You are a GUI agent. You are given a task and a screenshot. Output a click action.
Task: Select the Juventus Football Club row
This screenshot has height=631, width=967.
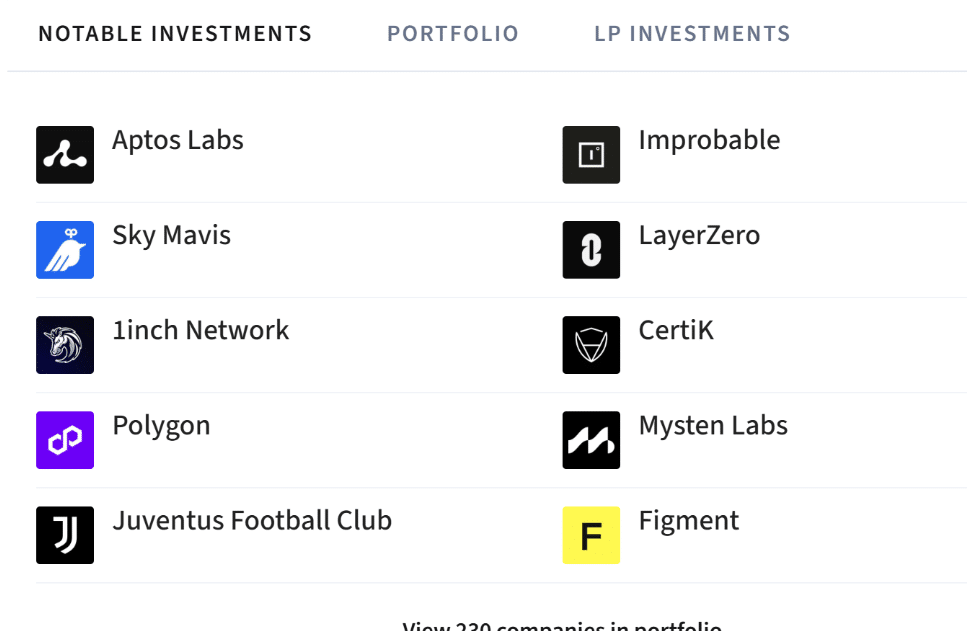click(251, 520)
